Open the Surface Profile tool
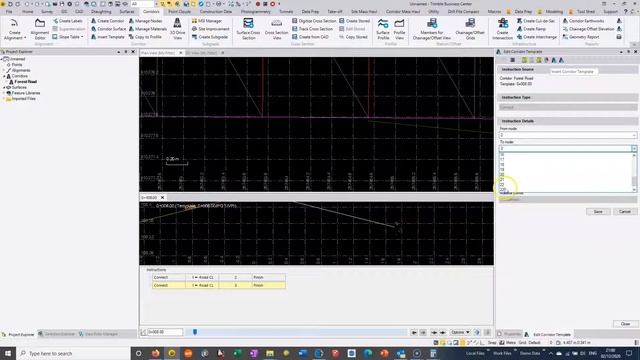Viewport: 640px width, 360px height. [383, 29]
